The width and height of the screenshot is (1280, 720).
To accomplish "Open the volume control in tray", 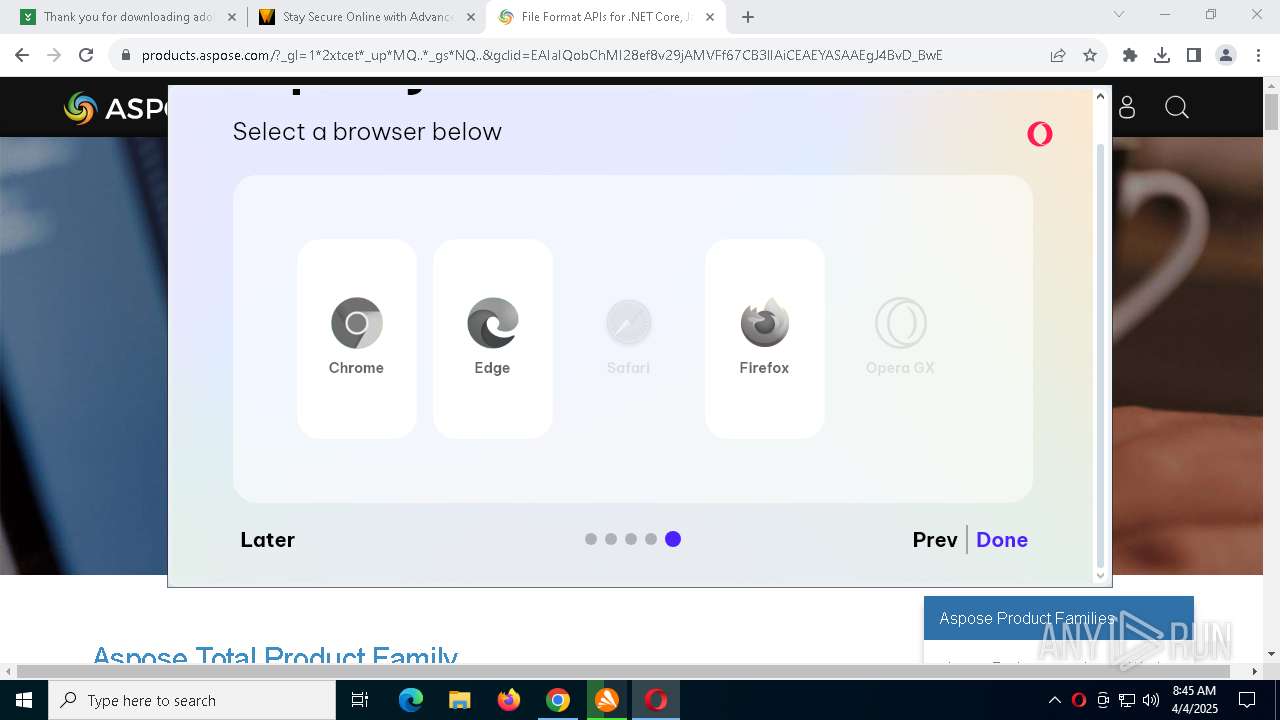I will pyautogui.click(x=1151, y=700).
